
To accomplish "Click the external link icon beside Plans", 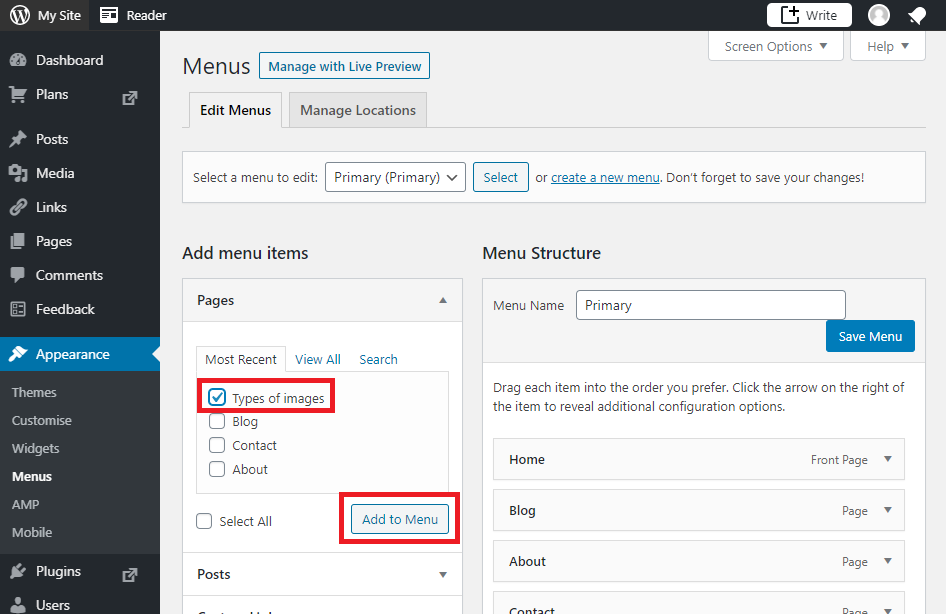I will pyautogui.click(x=130, y=98).
